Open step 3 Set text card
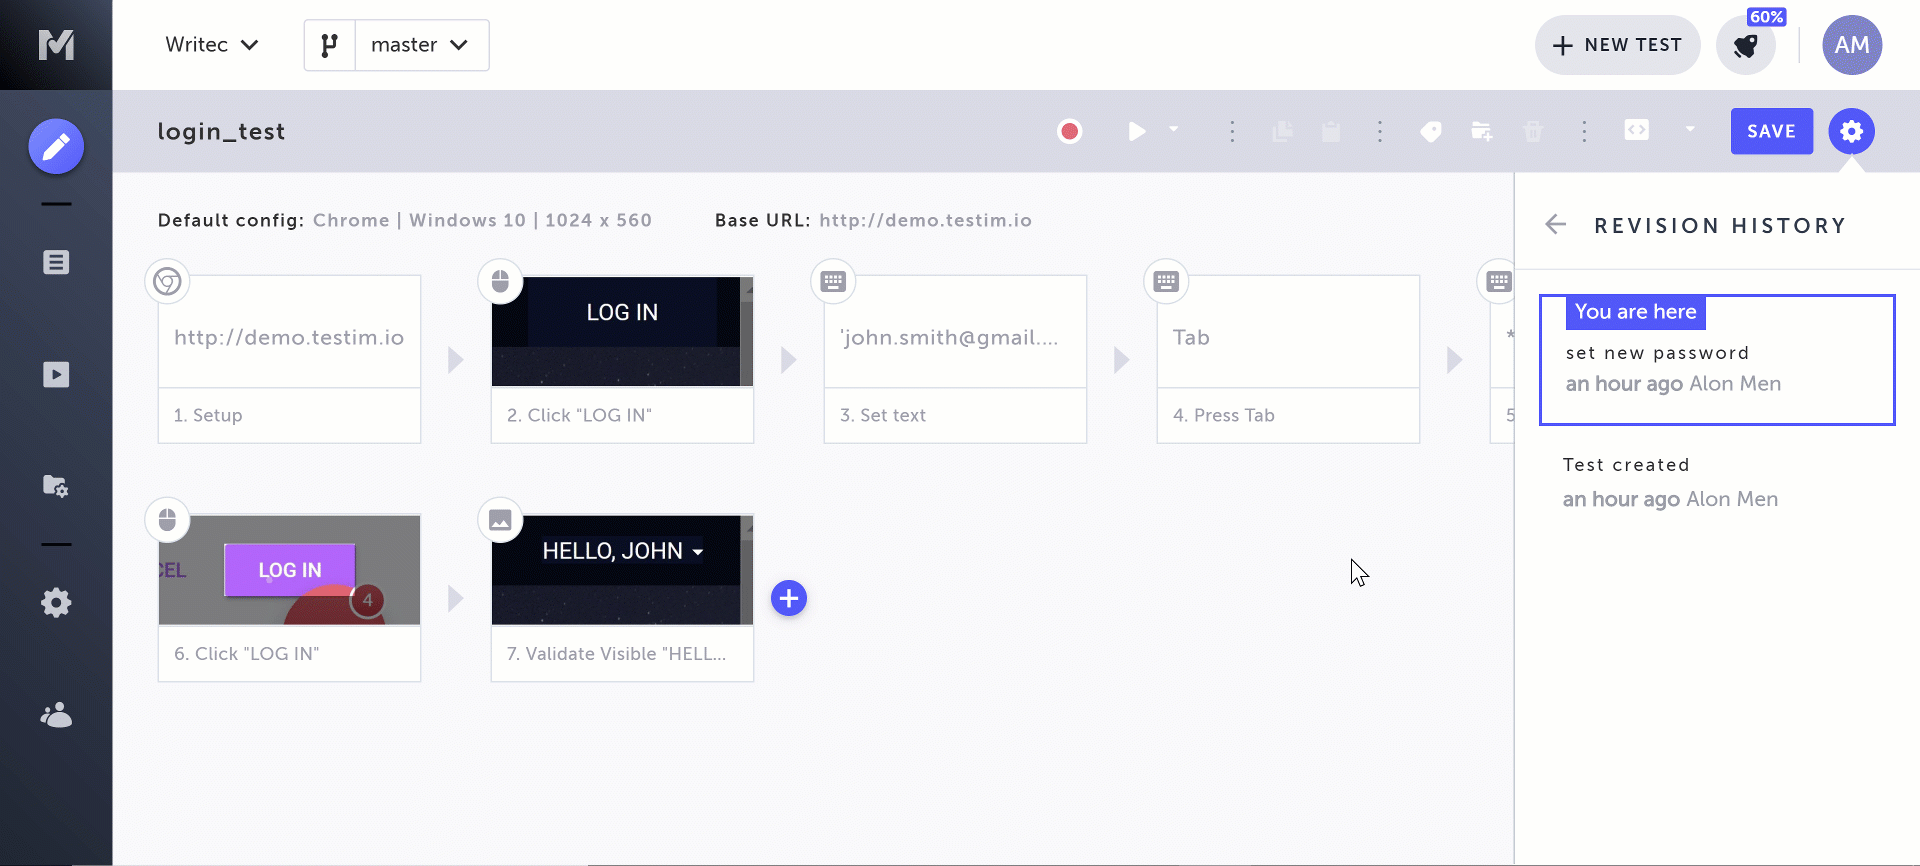Image resolution: width=1920 pixels, height=866 pixels. point(955,359)
